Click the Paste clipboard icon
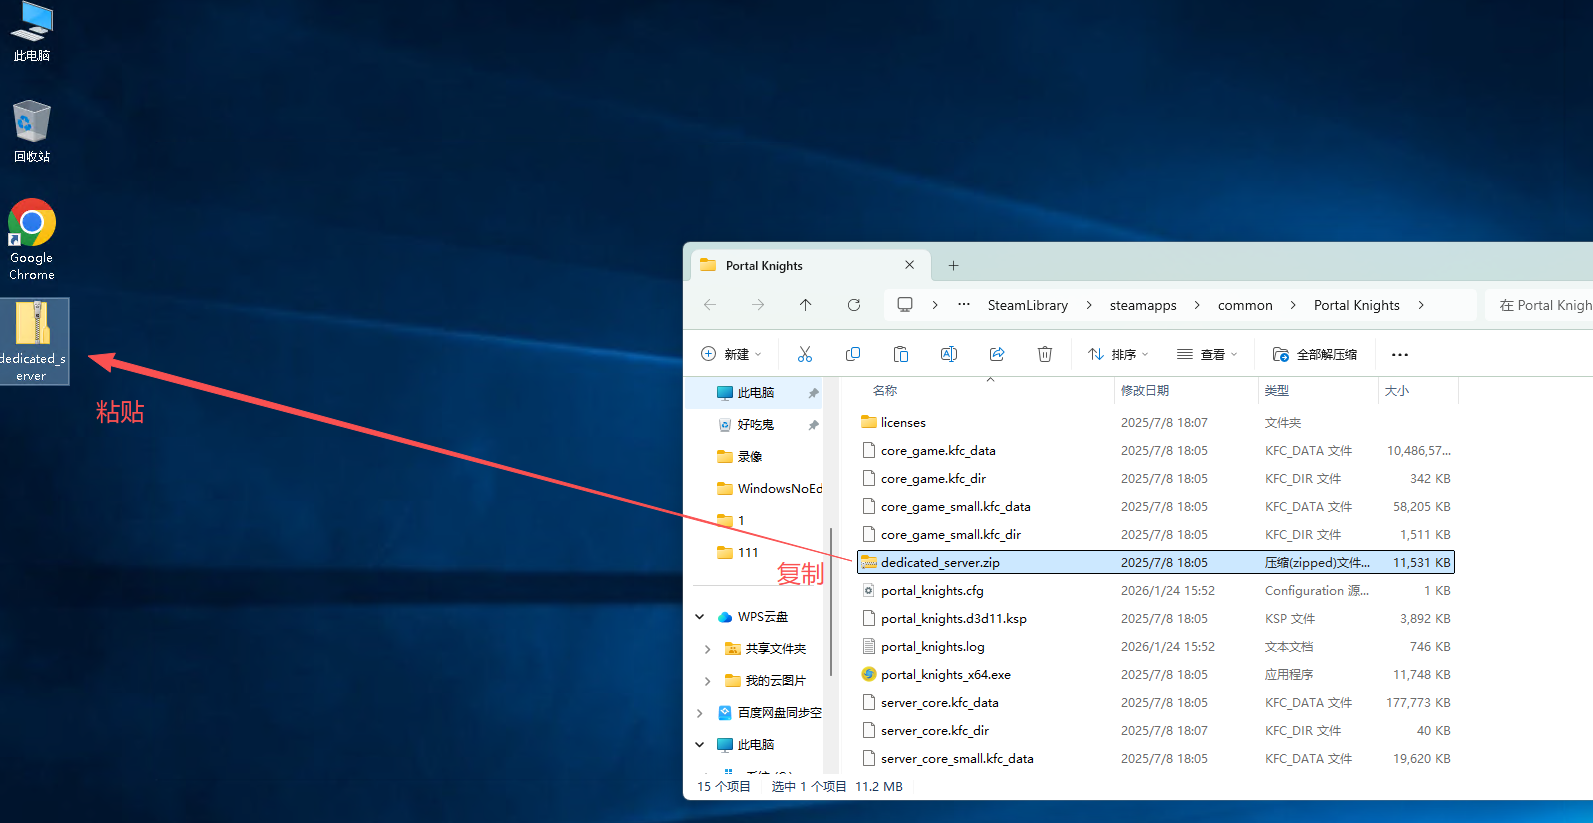This screenshot has width=1593, height=823. pyautogui.click(x=900, y=354)
